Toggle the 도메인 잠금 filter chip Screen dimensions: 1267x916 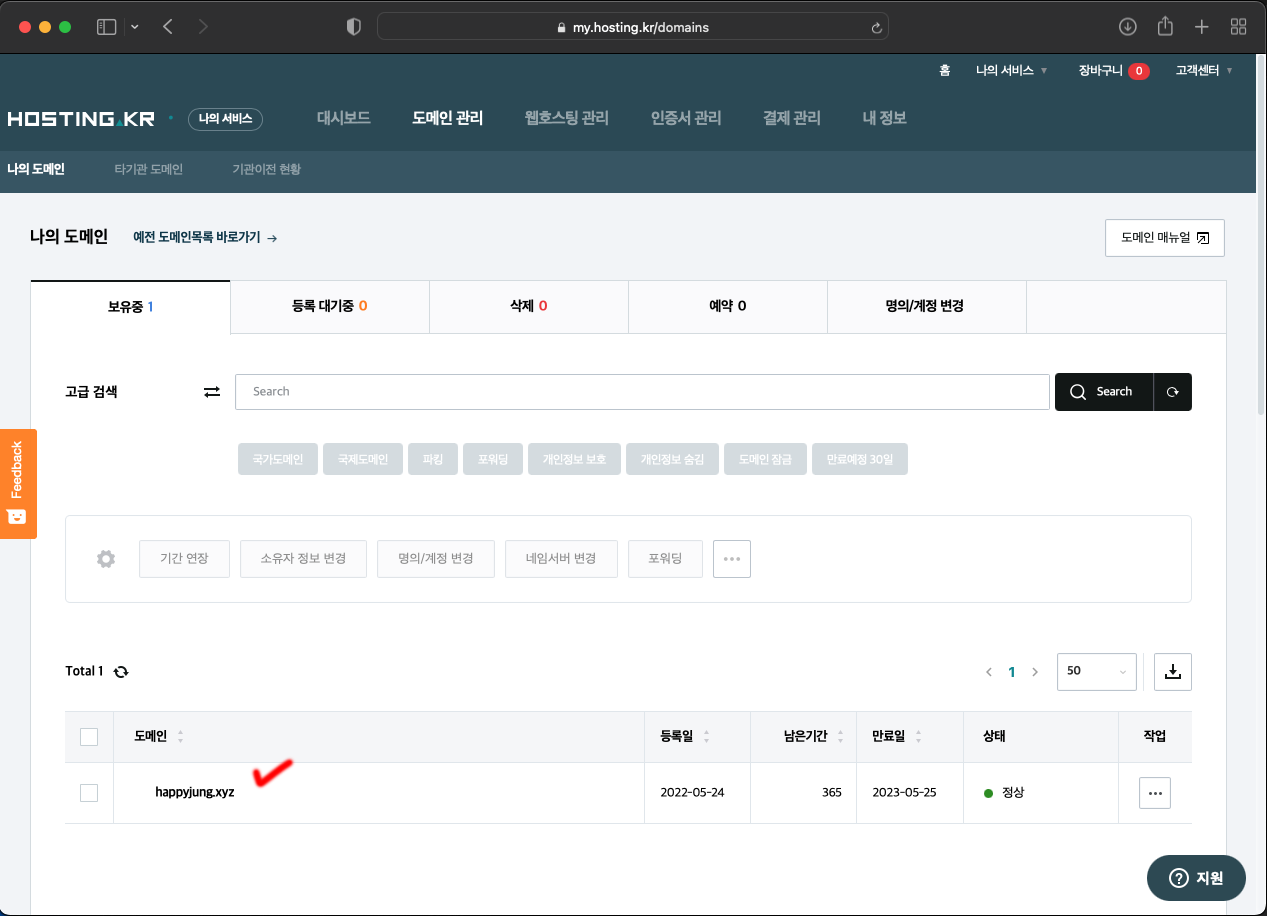(x=765, y=460)
